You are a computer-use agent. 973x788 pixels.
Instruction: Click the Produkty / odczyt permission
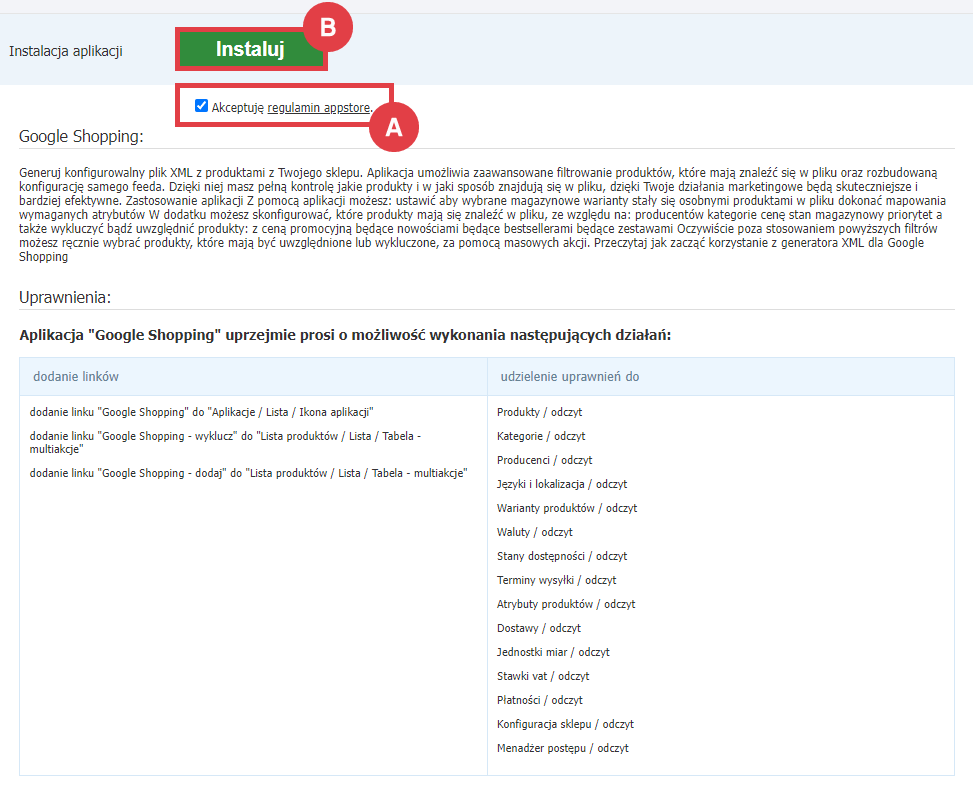coord(540,412)
